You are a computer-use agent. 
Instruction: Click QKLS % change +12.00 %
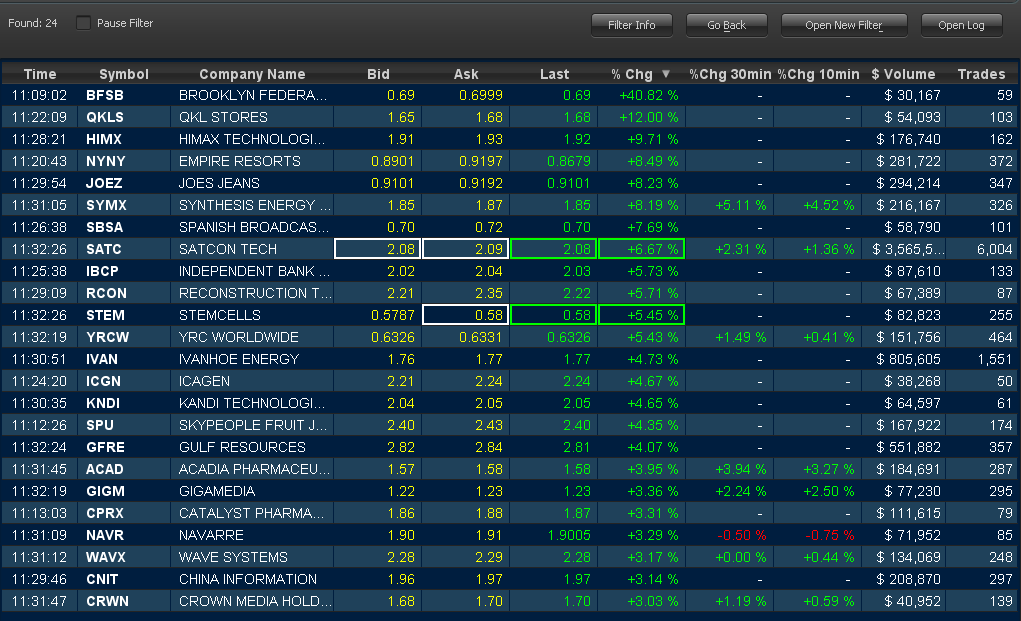649,117
